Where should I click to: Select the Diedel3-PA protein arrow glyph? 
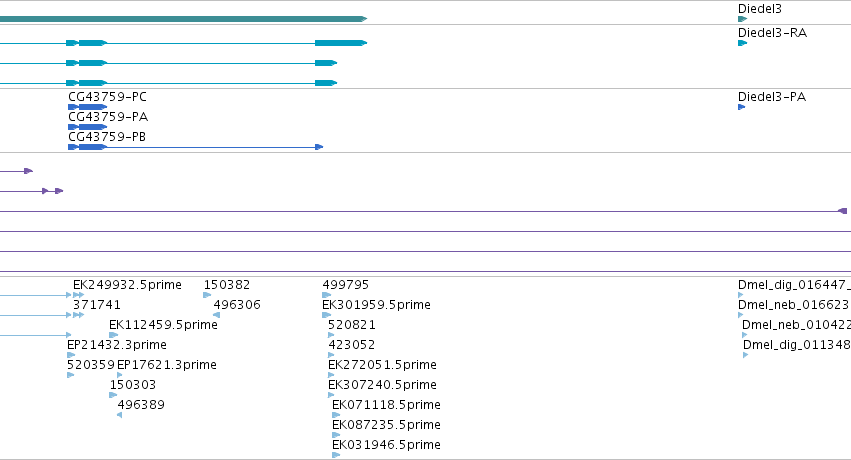[x=741, y=107]
